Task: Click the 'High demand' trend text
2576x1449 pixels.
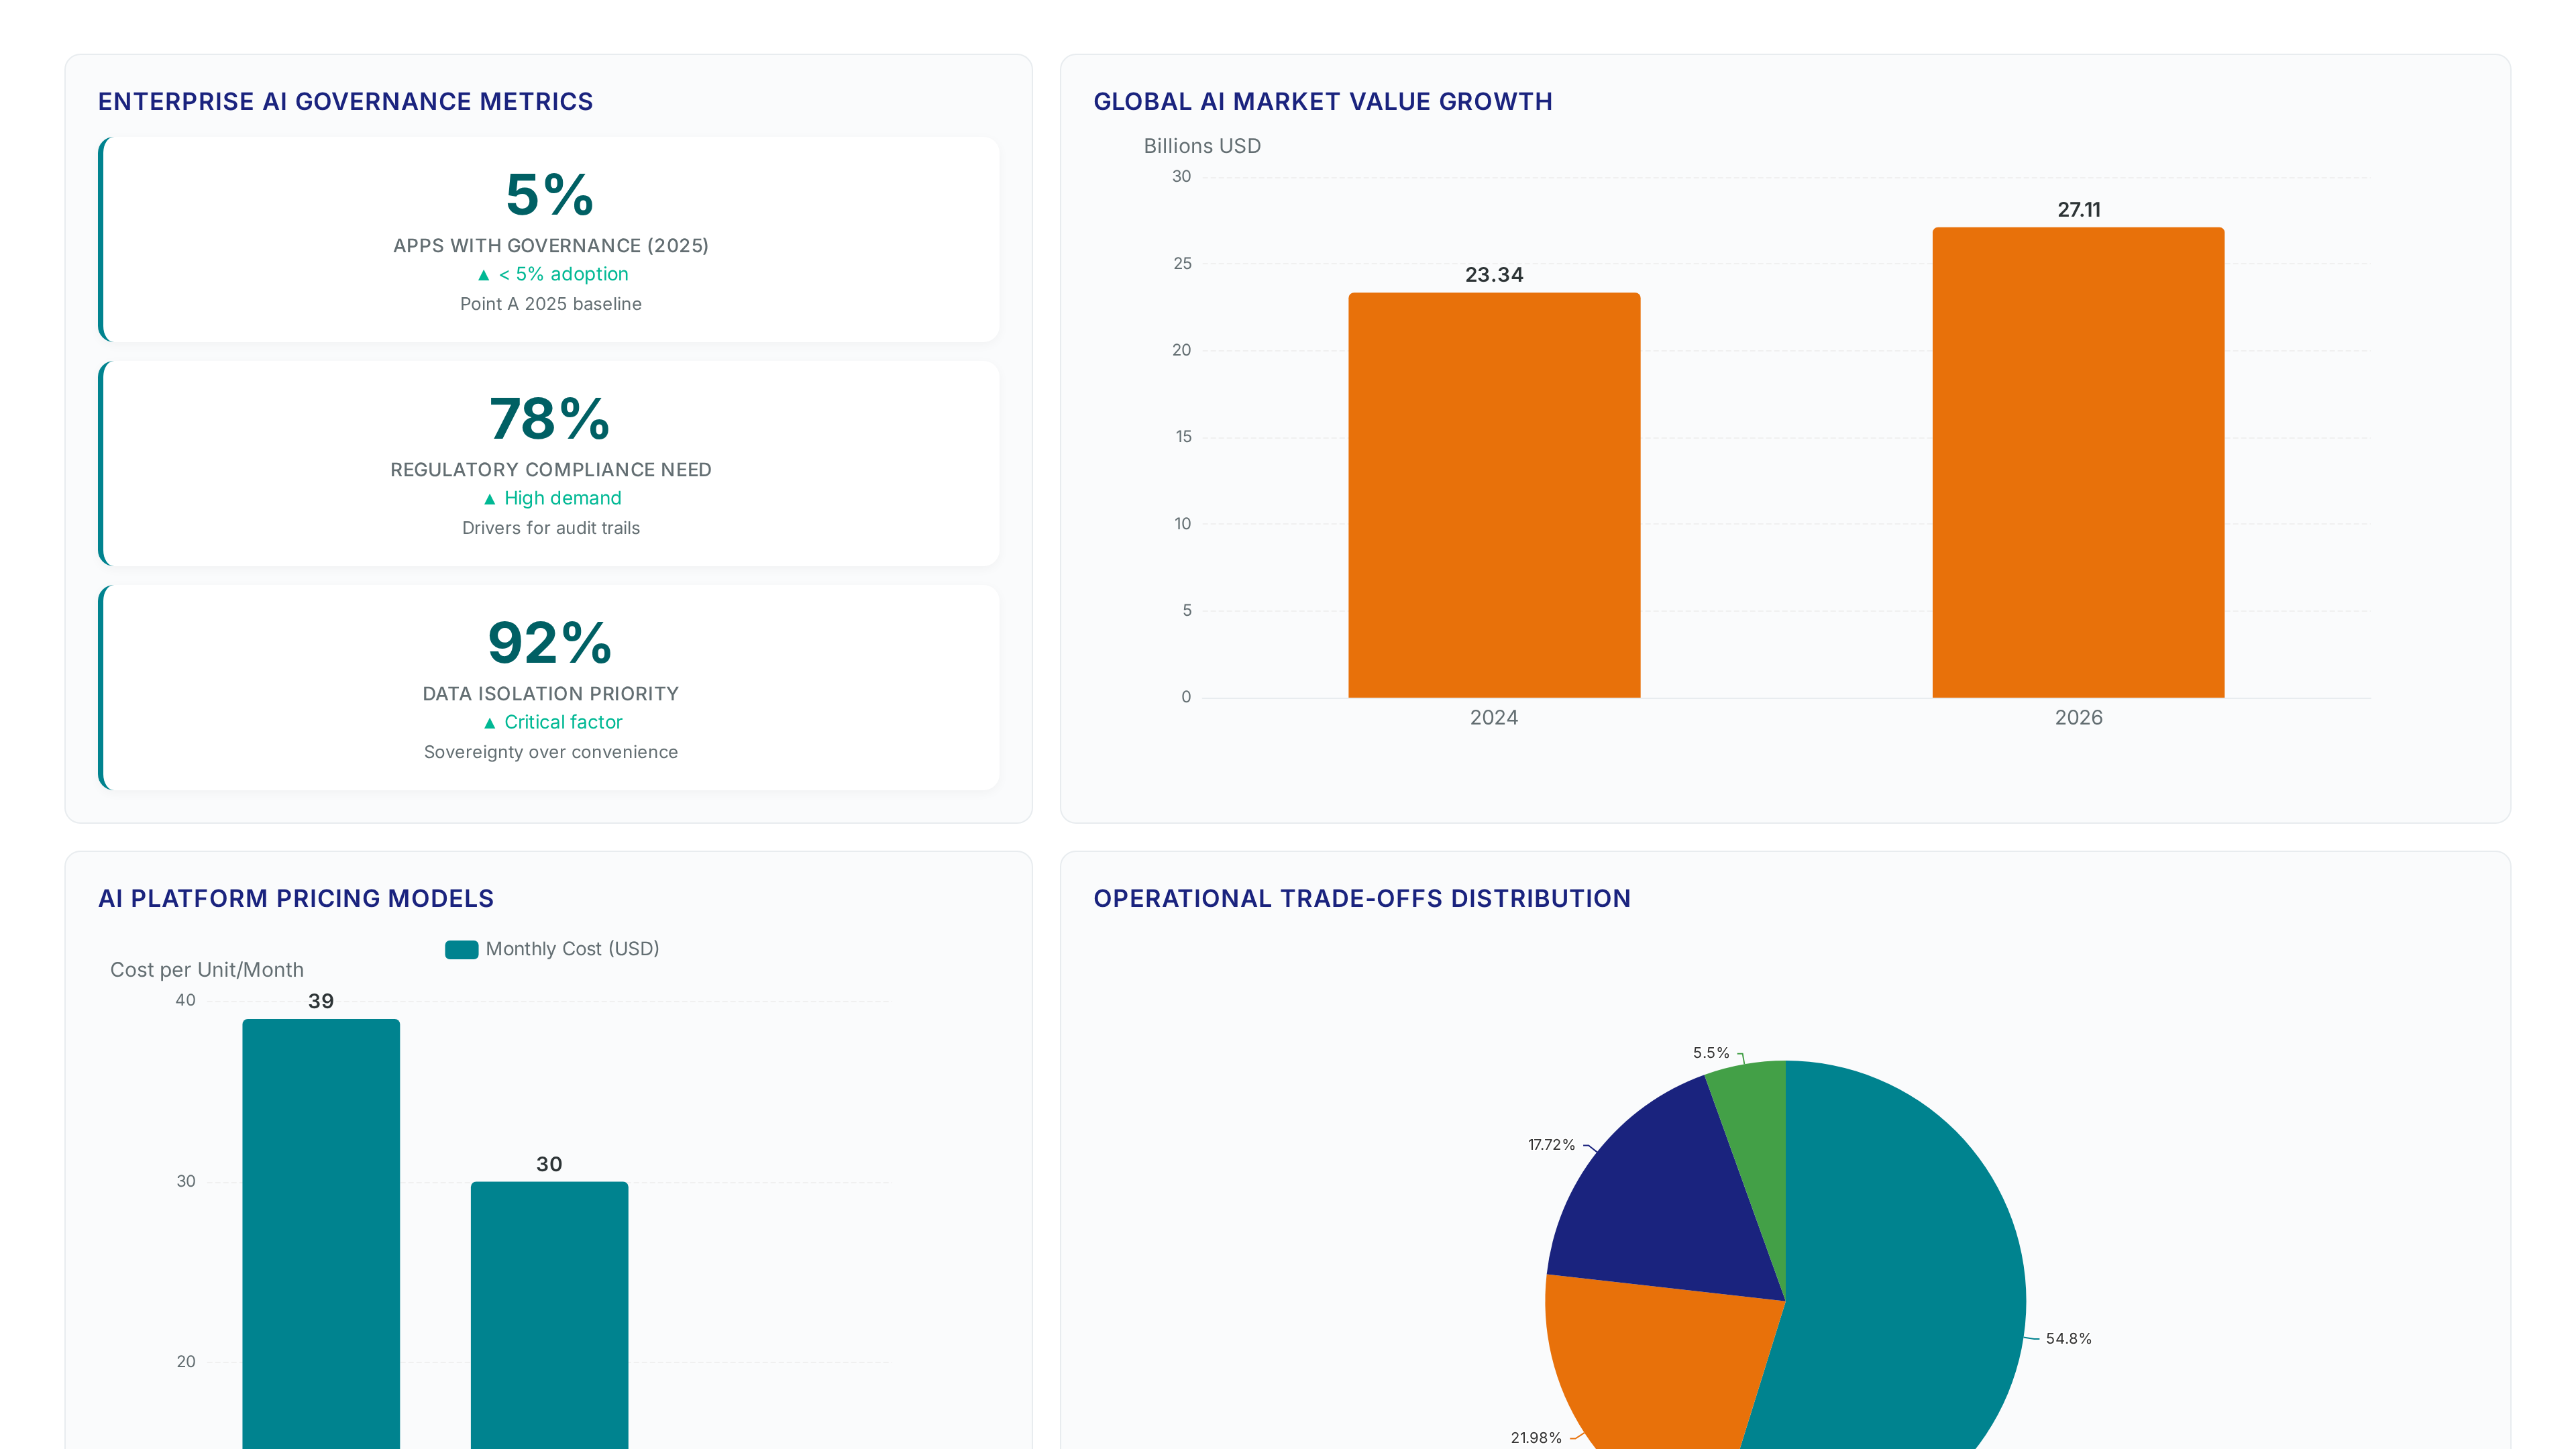Action: pos(563,498)
